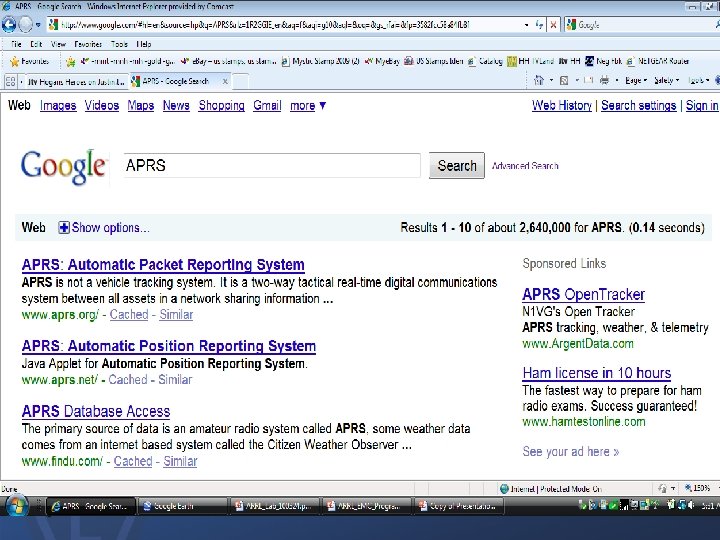The image size is (720, 540).
Task: Click the Favorites star button
Action: [29, 61]
